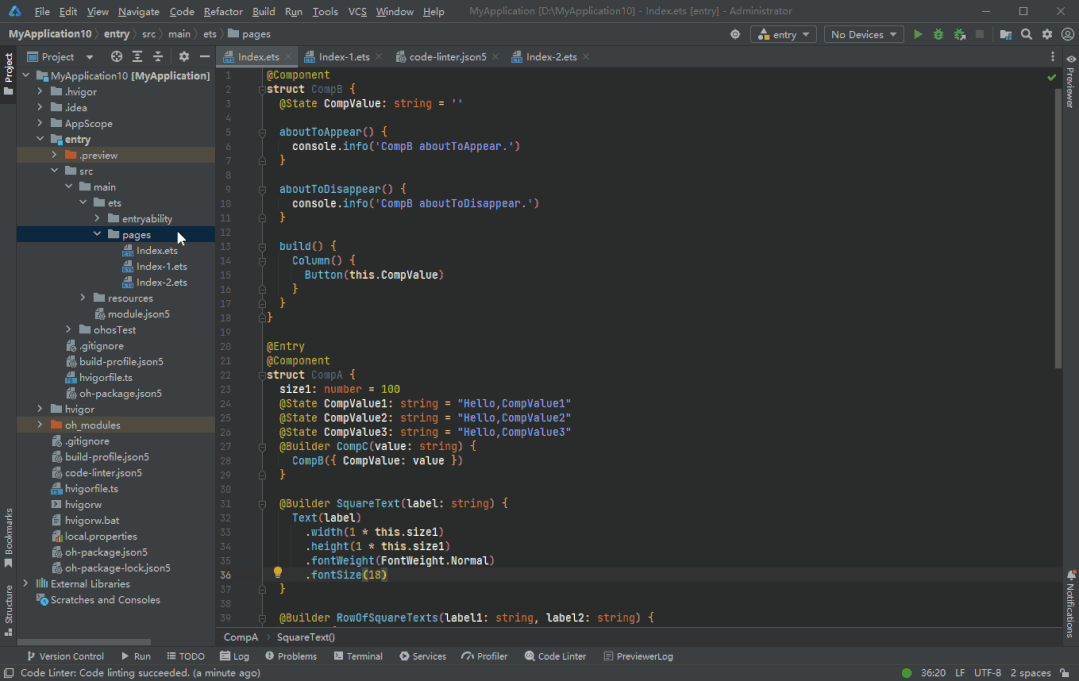Image resolution: width=1079 pixels, height=681 pixels.
Task: Close the Index.ets editor tab
Action: click(288, 56)
